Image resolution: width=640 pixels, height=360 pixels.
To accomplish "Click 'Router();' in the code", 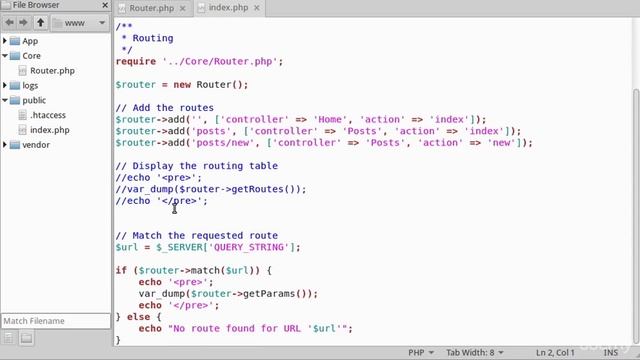I will 222,84.
